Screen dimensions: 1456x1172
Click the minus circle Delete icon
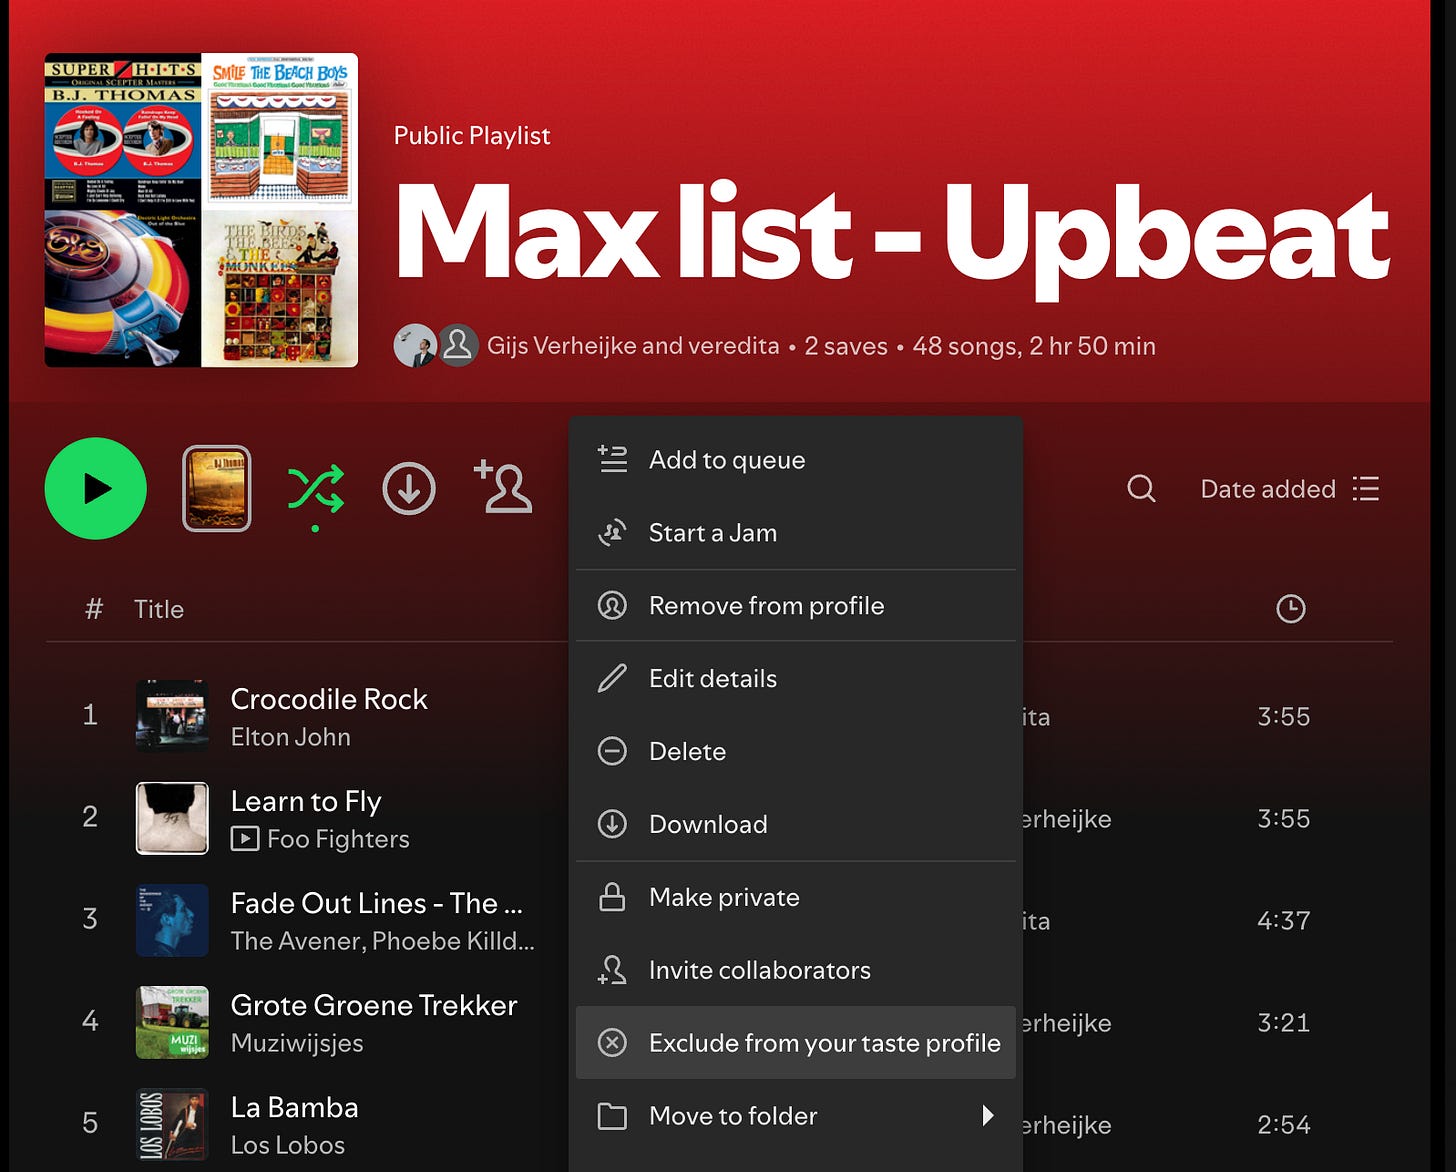coord(612,751)
